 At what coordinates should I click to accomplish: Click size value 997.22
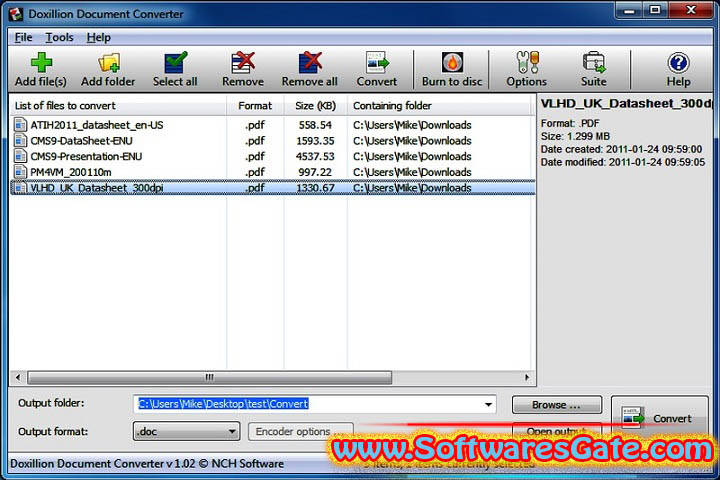coord(315,172)
